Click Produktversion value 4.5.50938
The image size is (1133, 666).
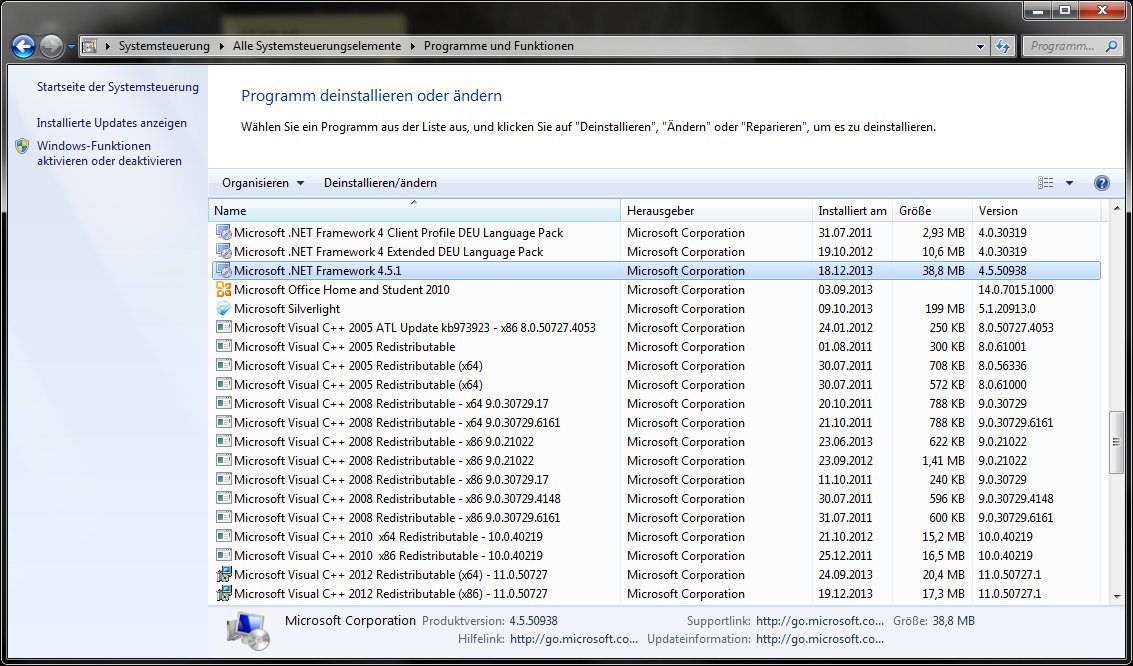533,620
